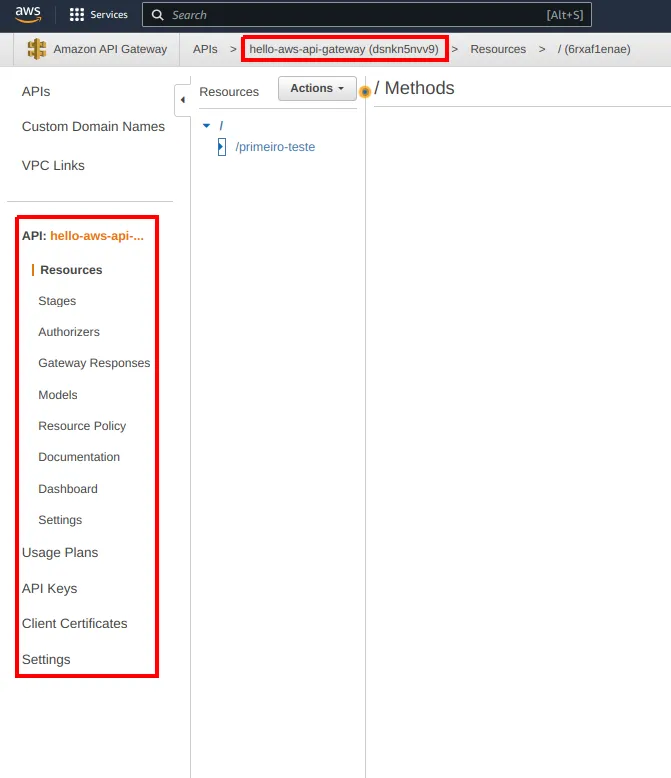Open Models section
Image resolution: width=671 pixels, height=778 pixels.
58,395
